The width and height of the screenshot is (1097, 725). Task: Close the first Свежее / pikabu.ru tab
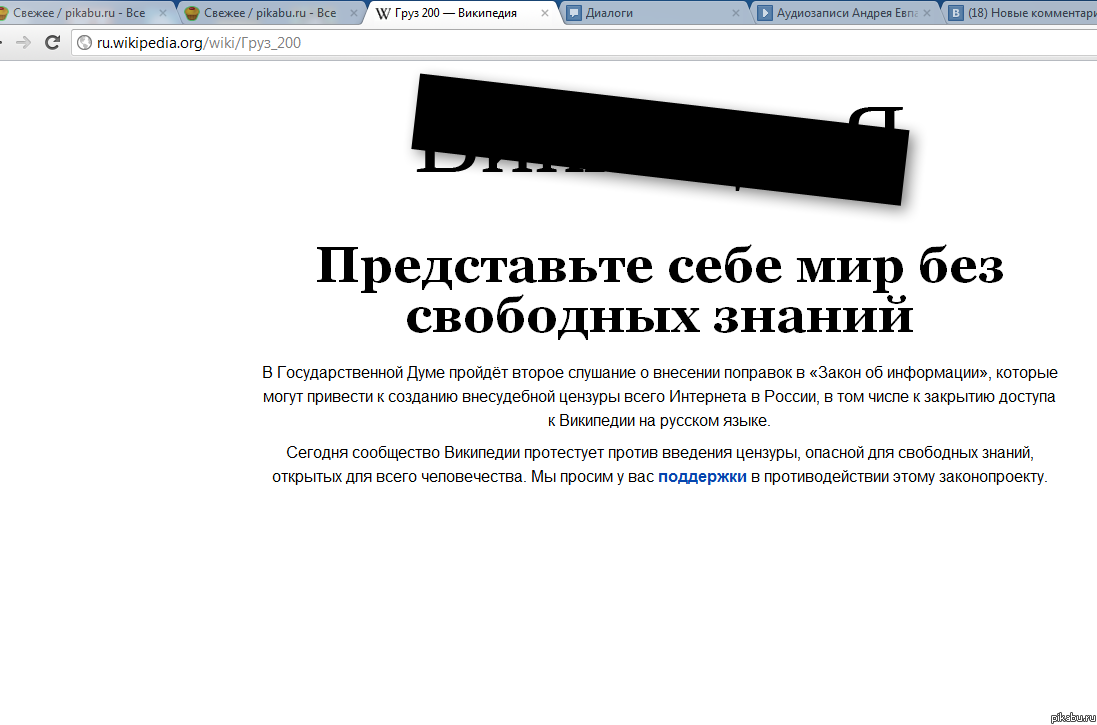163,14
